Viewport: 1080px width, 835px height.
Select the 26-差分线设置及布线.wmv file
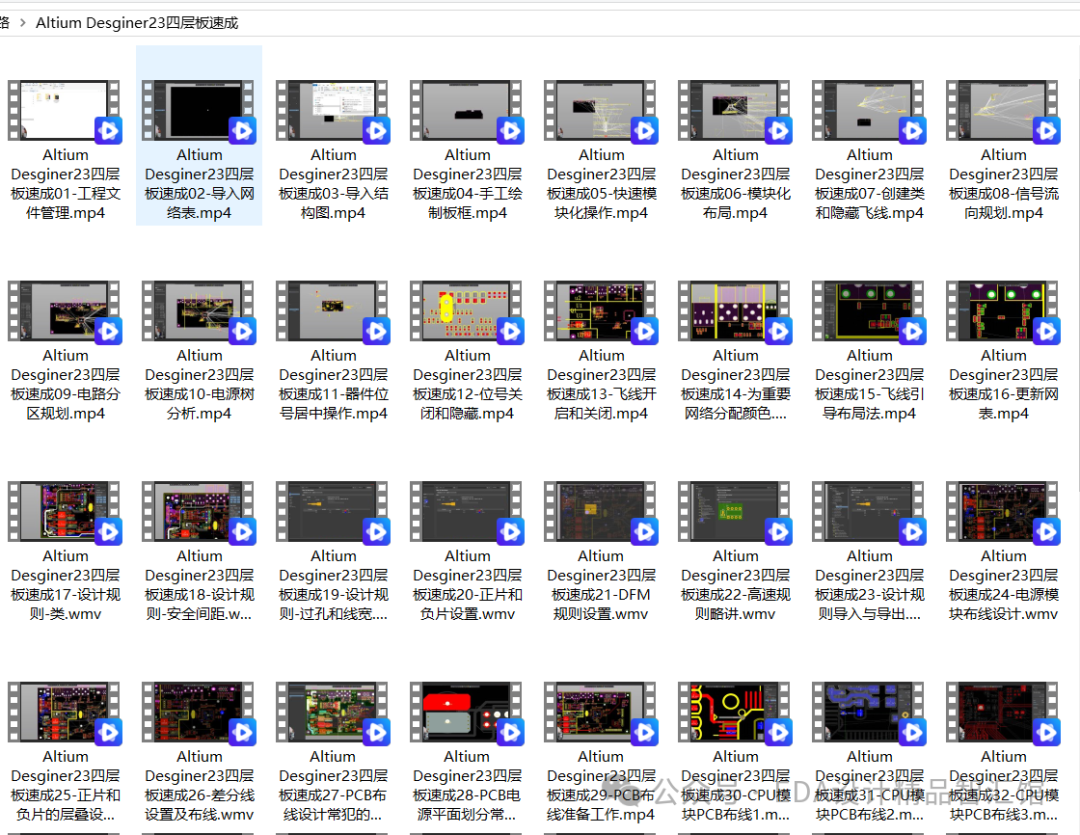(199, 713)
